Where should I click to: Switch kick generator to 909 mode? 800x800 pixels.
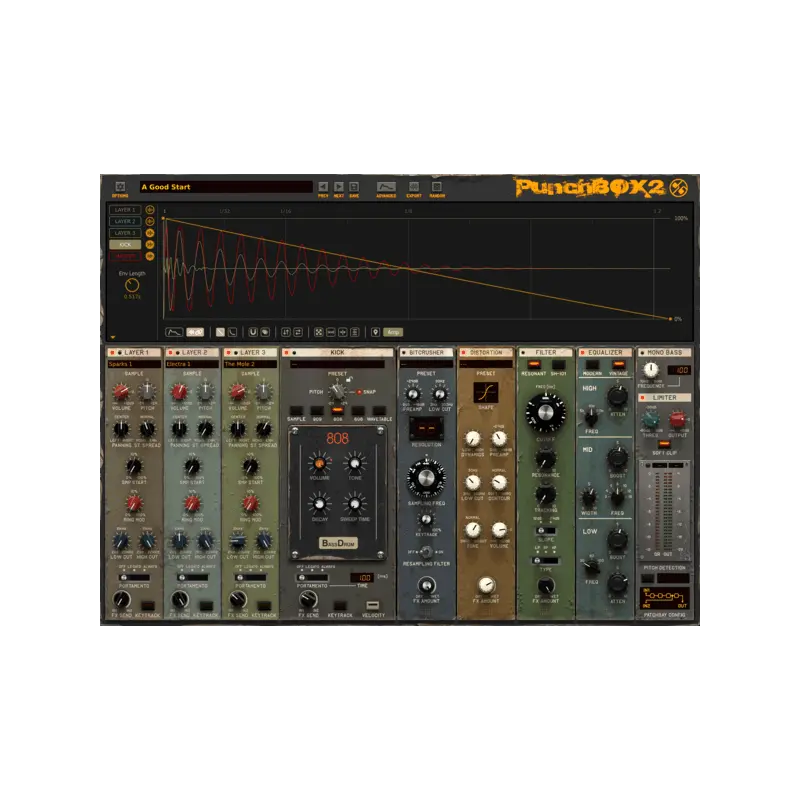pyautogui.click(x=317, y=411)
